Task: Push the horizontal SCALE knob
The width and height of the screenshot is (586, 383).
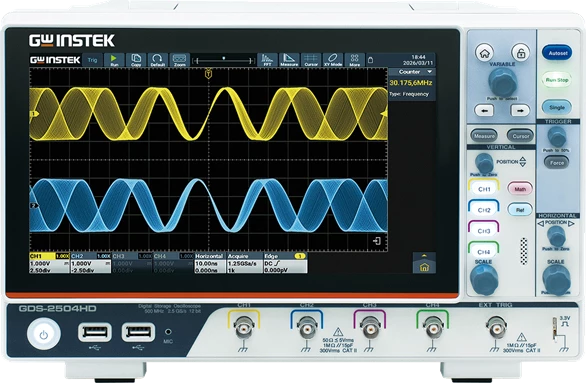Action: pyautogui.click(x=556, y=280)
